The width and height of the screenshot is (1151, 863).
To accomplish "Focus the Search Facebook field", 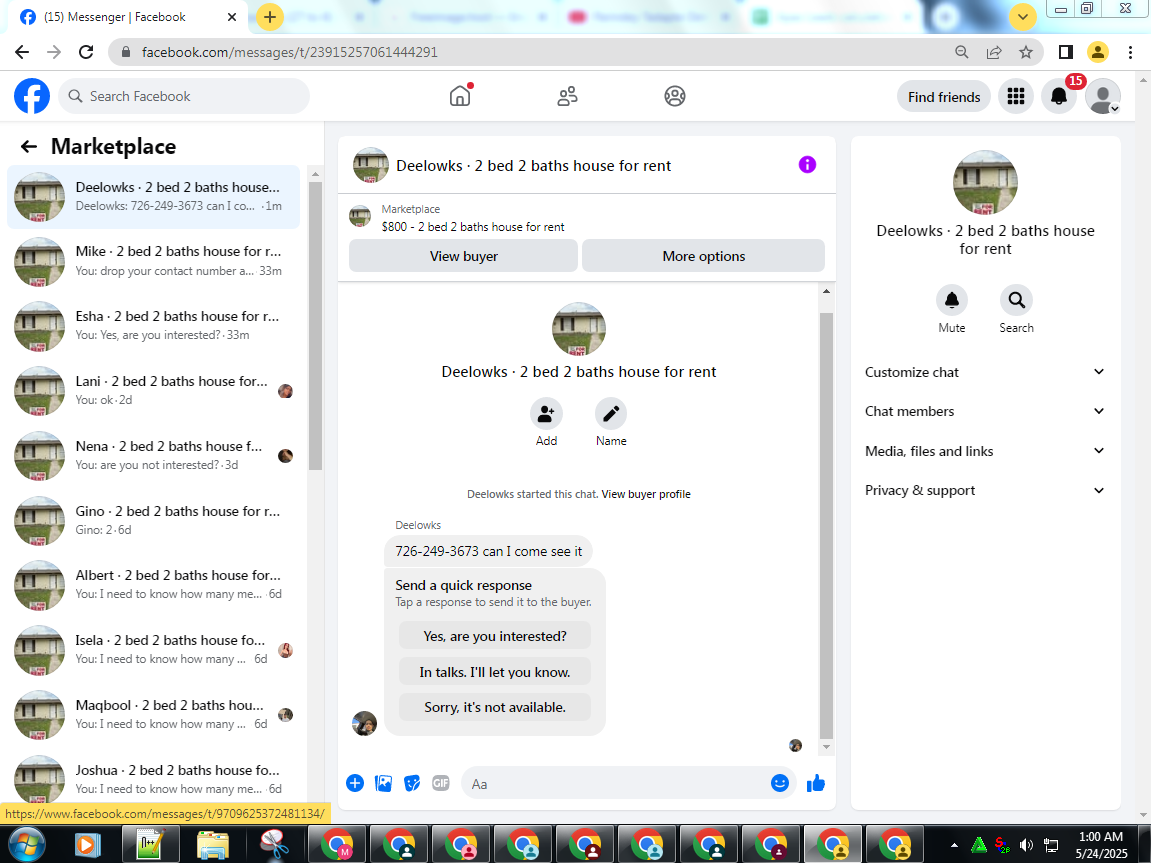I will click(x=184, y=96).
